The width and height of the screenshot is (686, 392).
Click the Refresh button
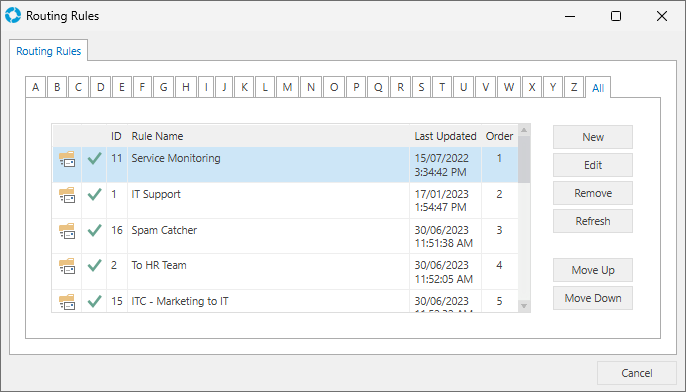pos(593,221)
